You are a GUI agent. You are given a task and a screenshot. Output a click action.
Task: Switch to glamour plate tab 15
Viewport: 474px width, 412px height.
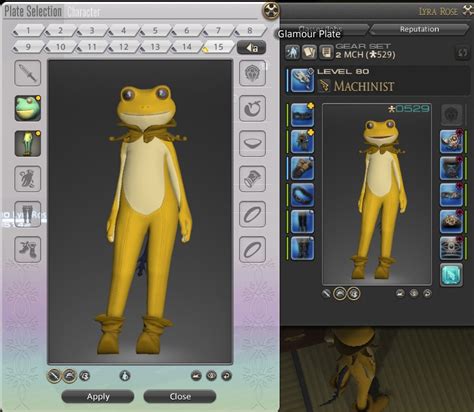218,47
